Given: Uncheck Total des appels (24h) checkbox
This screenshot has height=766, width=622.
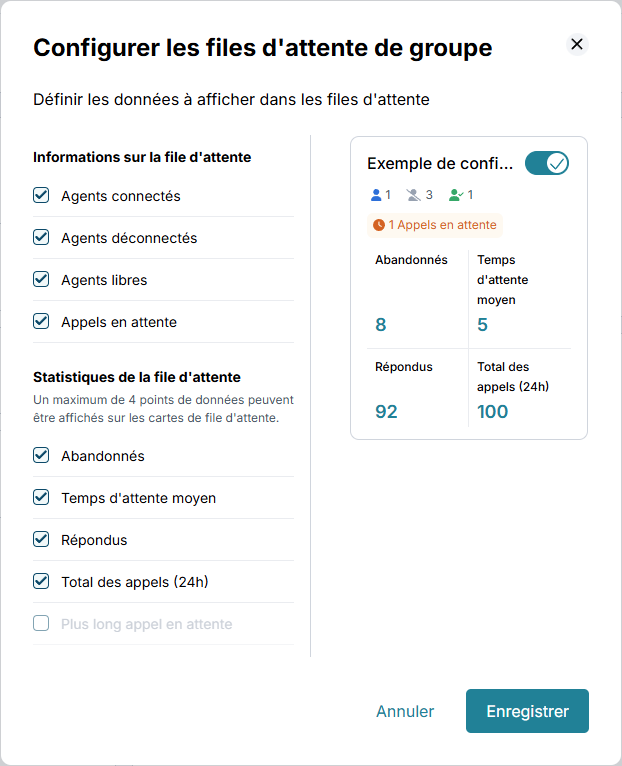Looking at the screenshot, I should [41, 582].
